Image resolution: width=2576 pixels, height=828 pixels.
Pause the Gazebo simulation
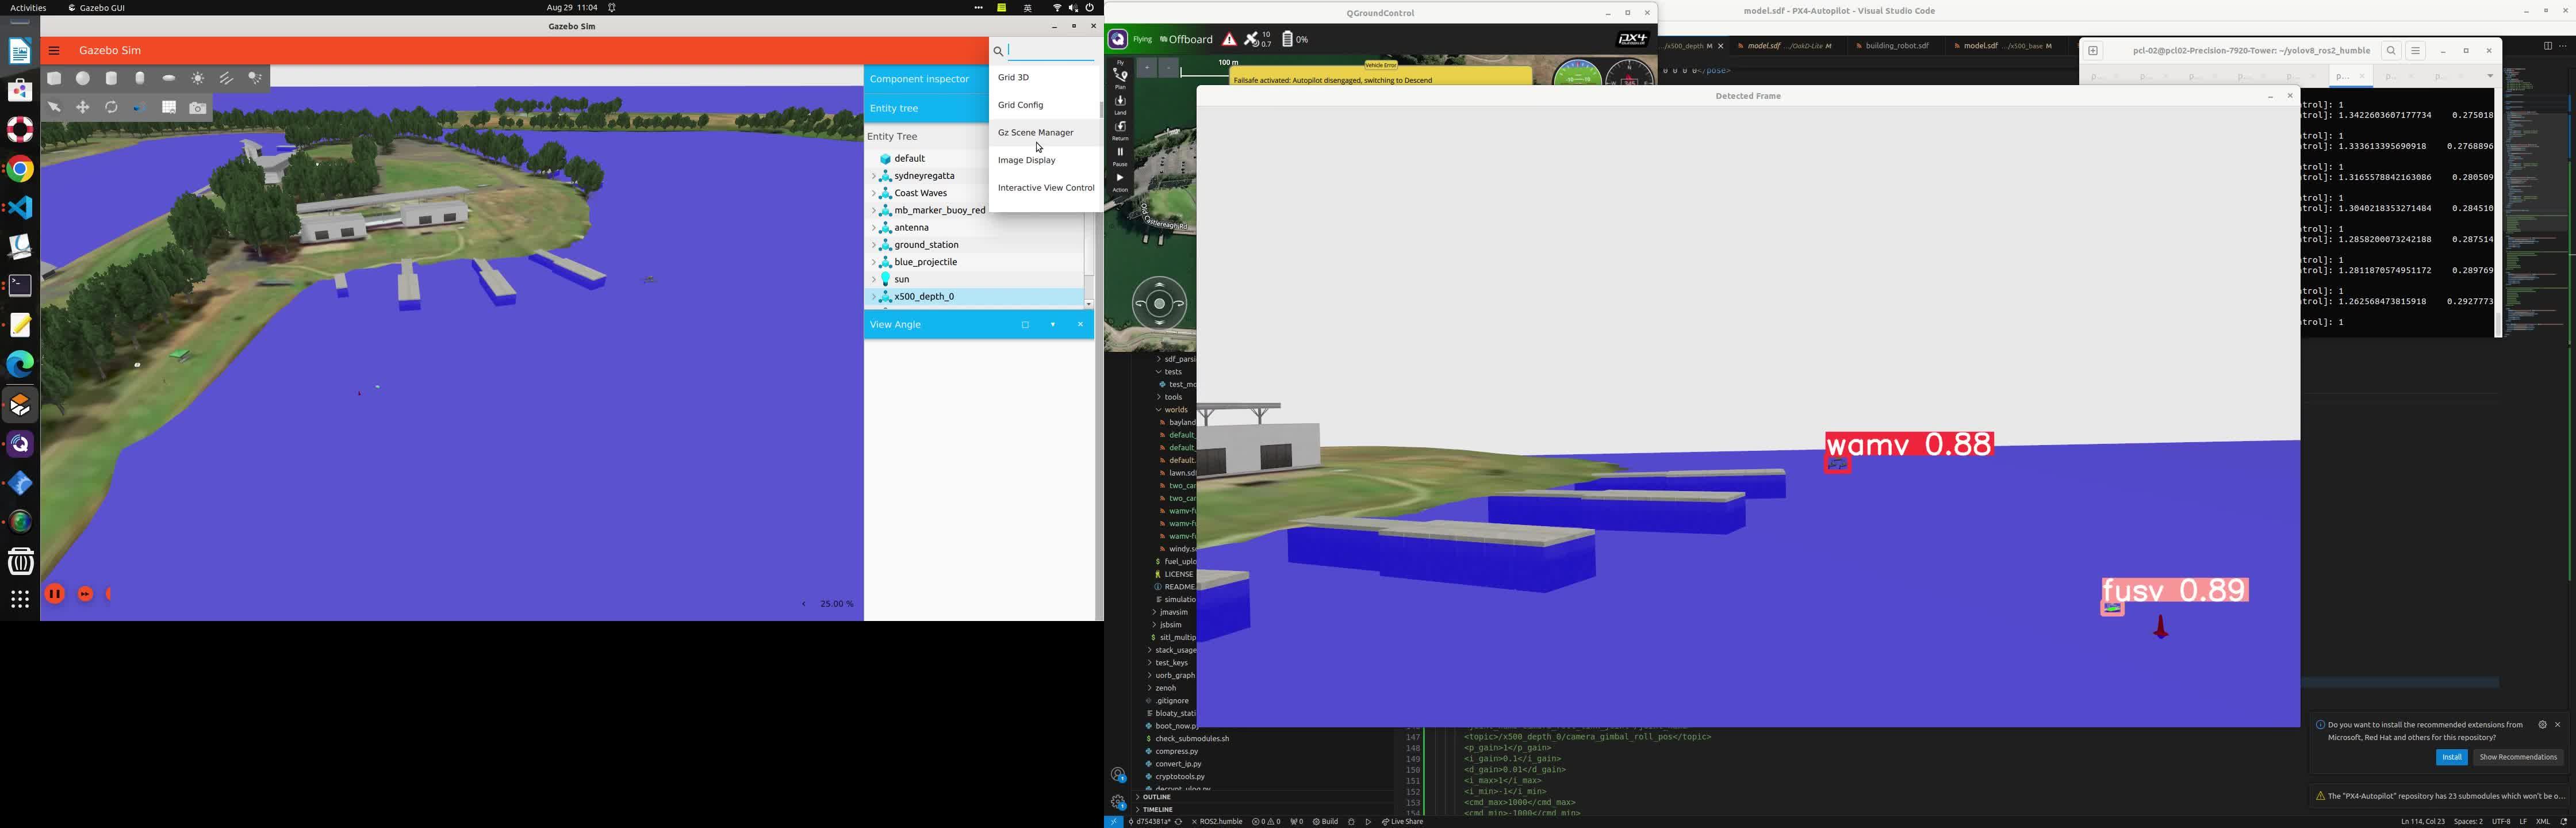pyautogui.click(x=55, y=594)
